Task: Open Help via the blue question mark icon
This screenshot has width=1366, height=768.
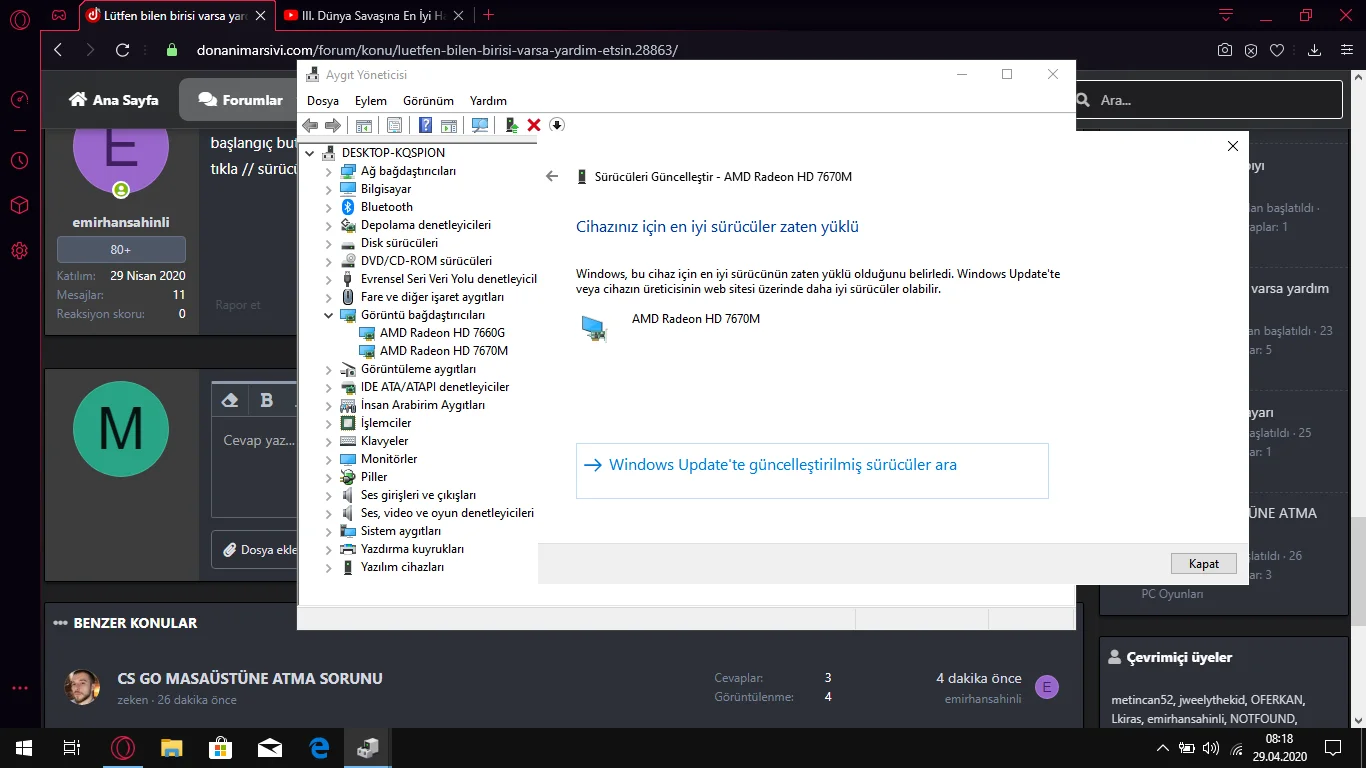Action: (x=425, y=125)
